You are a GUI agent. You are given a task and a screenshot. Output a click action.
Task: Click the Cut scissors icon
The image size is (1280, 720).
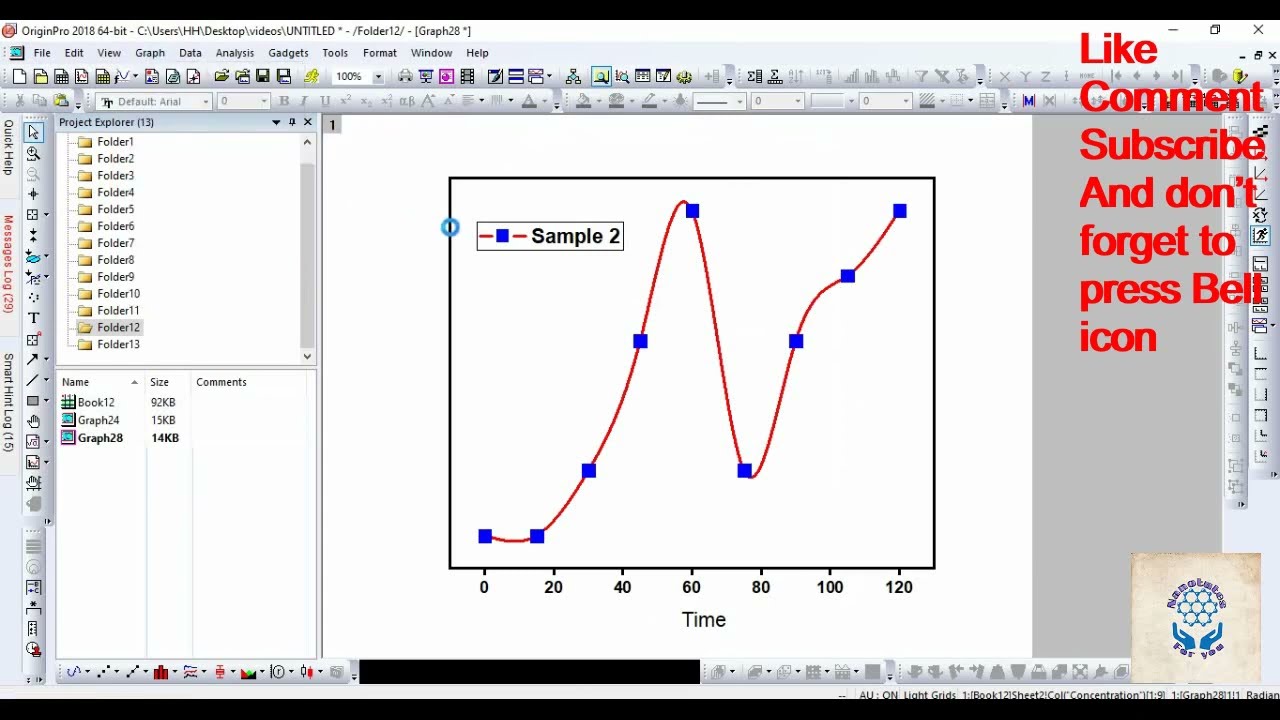19,101
